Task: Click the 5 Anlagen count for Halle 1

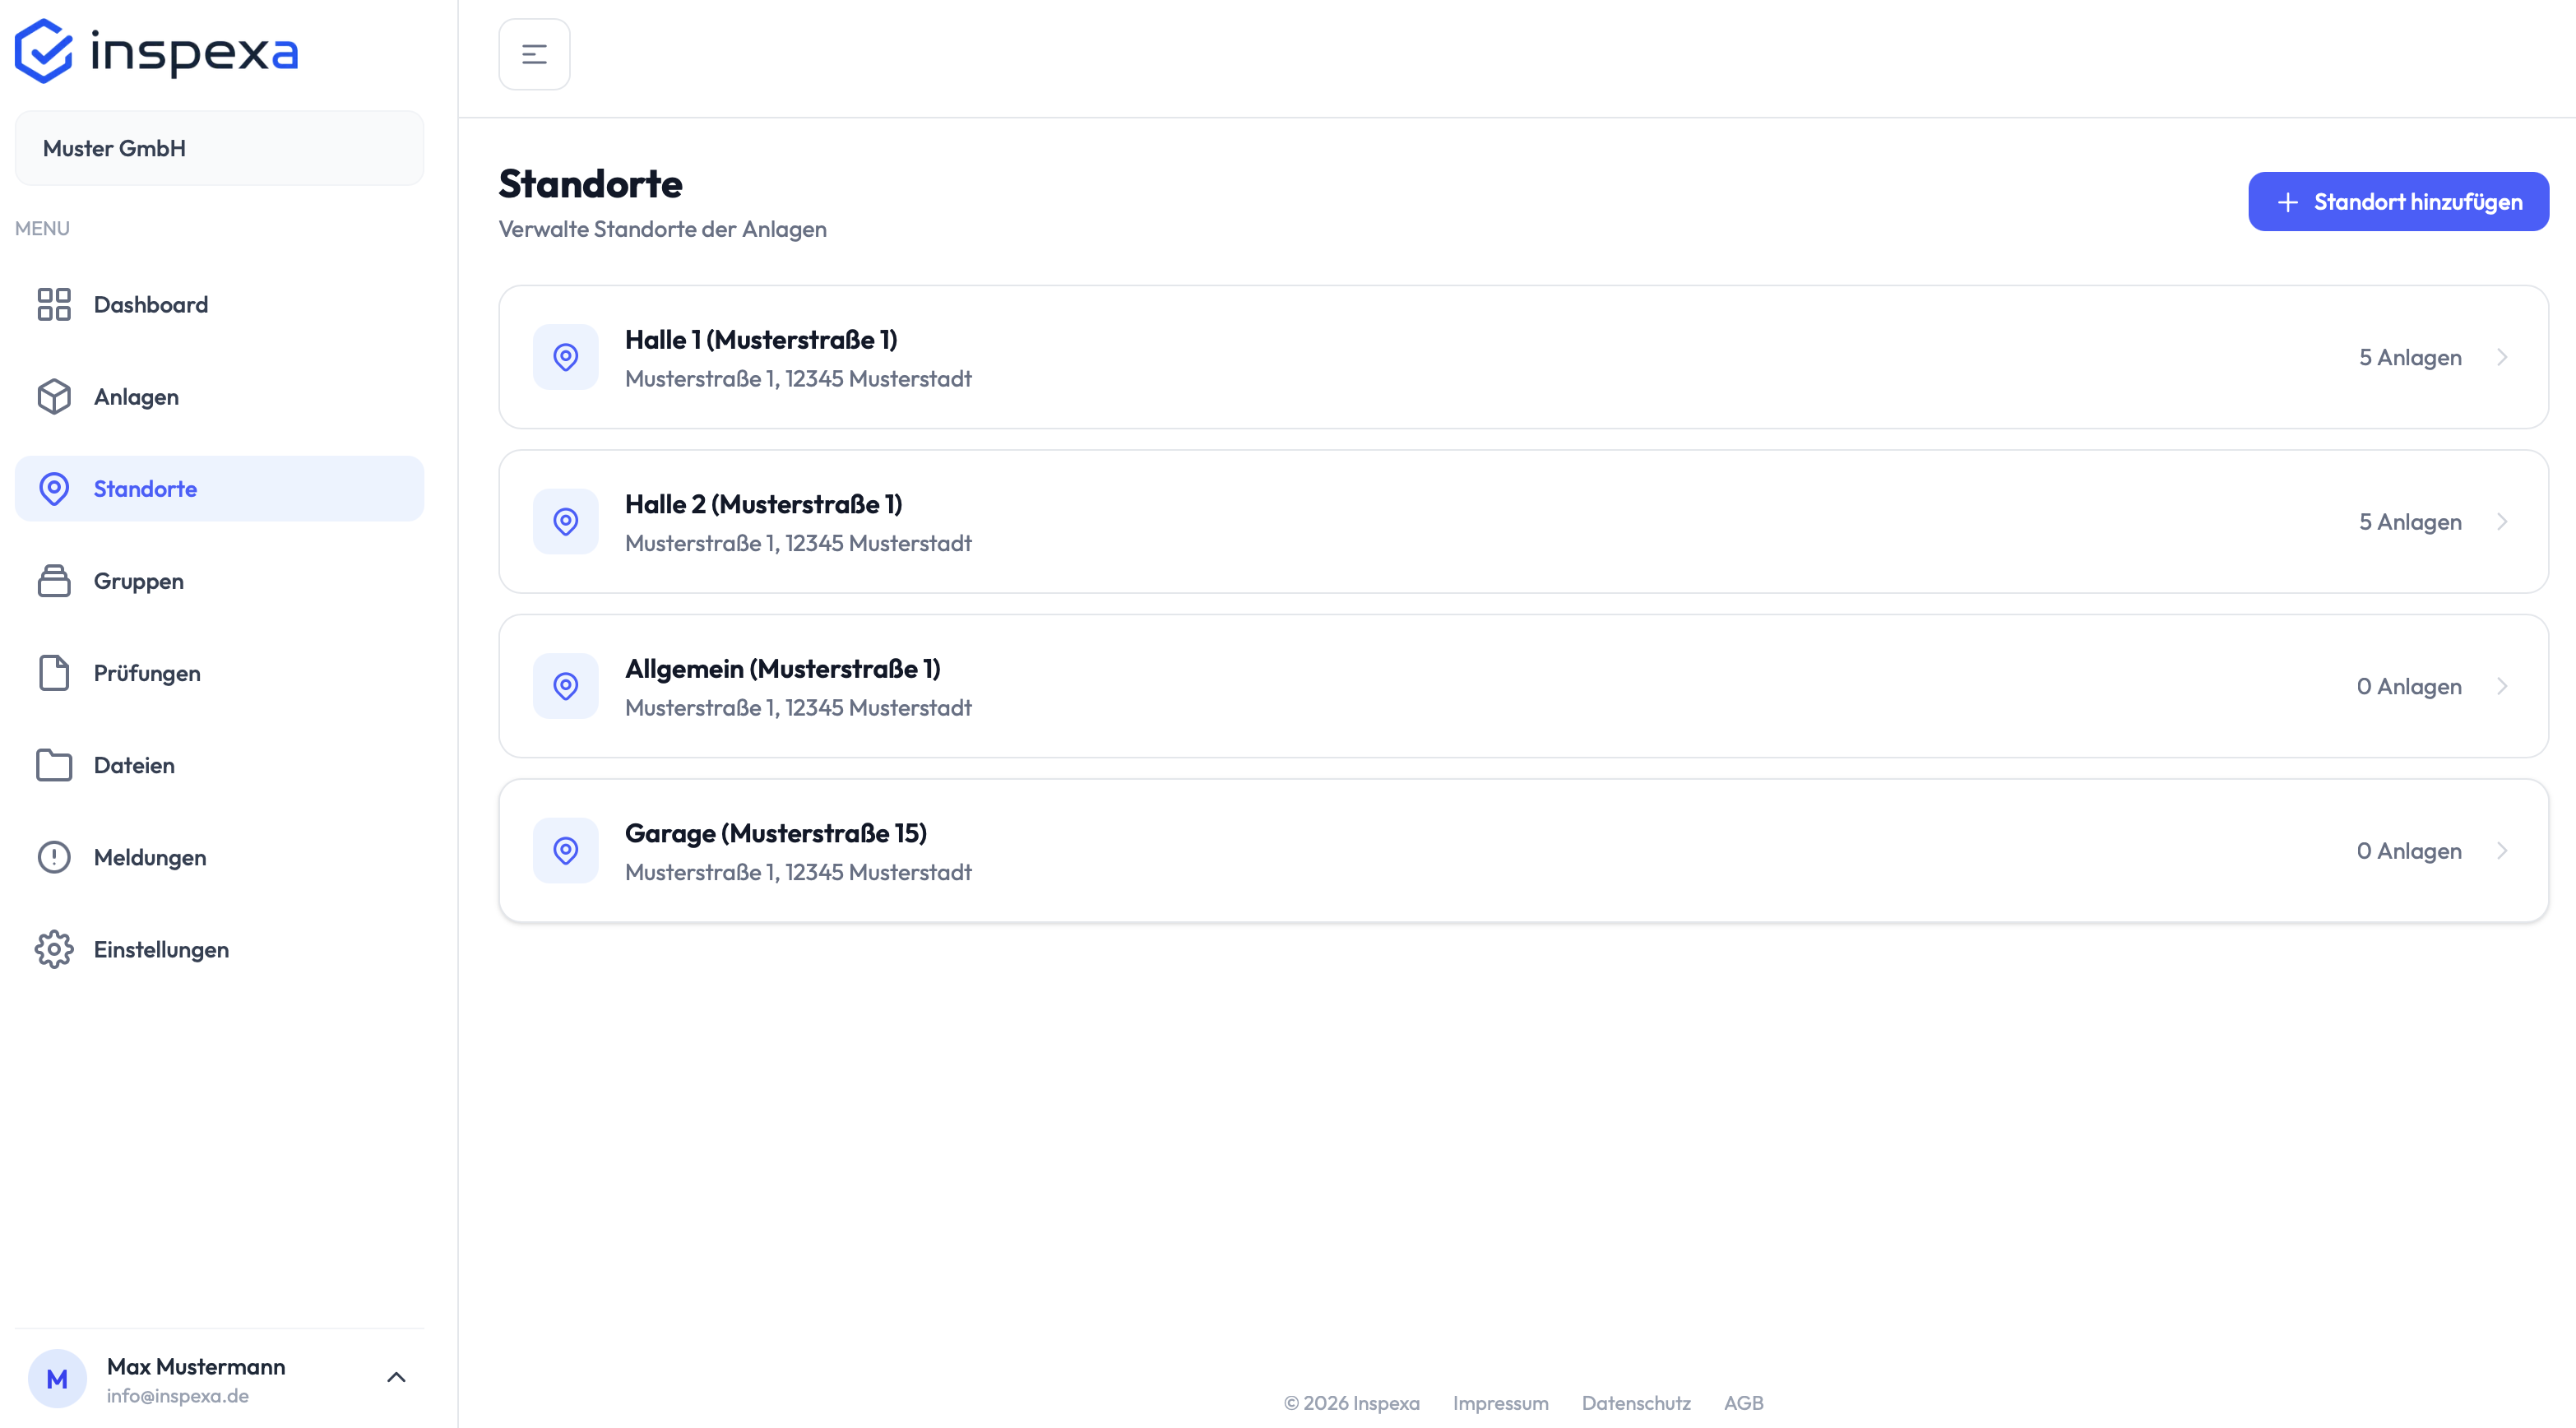Action: tap(2410, 357)
